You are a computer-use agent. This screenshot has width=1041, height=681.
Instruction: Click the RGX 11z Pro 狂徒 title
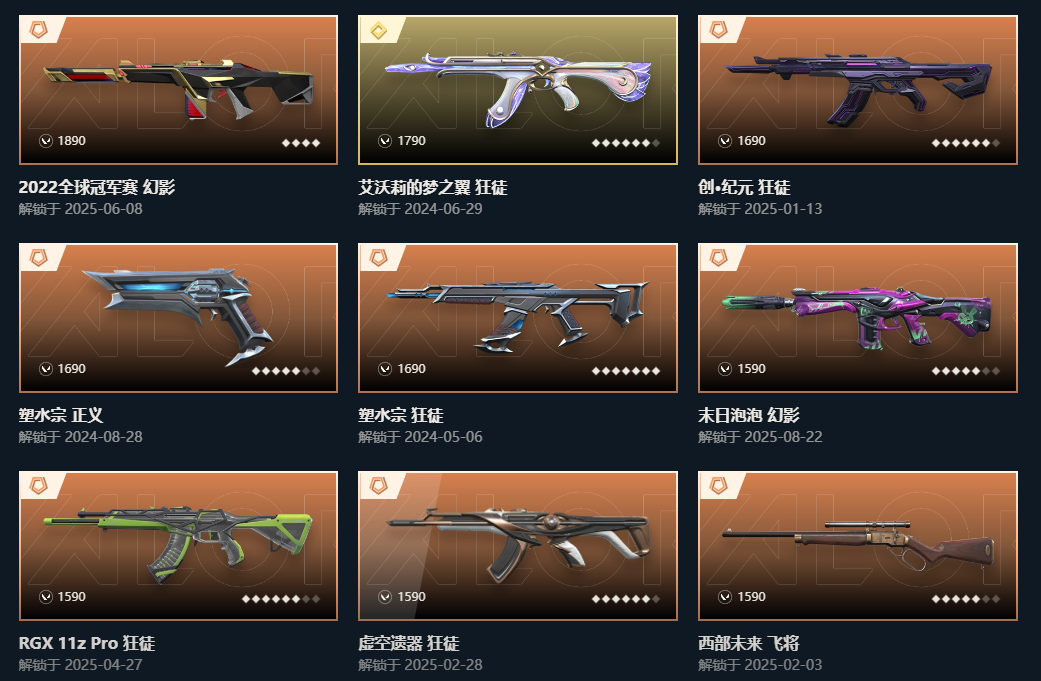pos(87,643)
